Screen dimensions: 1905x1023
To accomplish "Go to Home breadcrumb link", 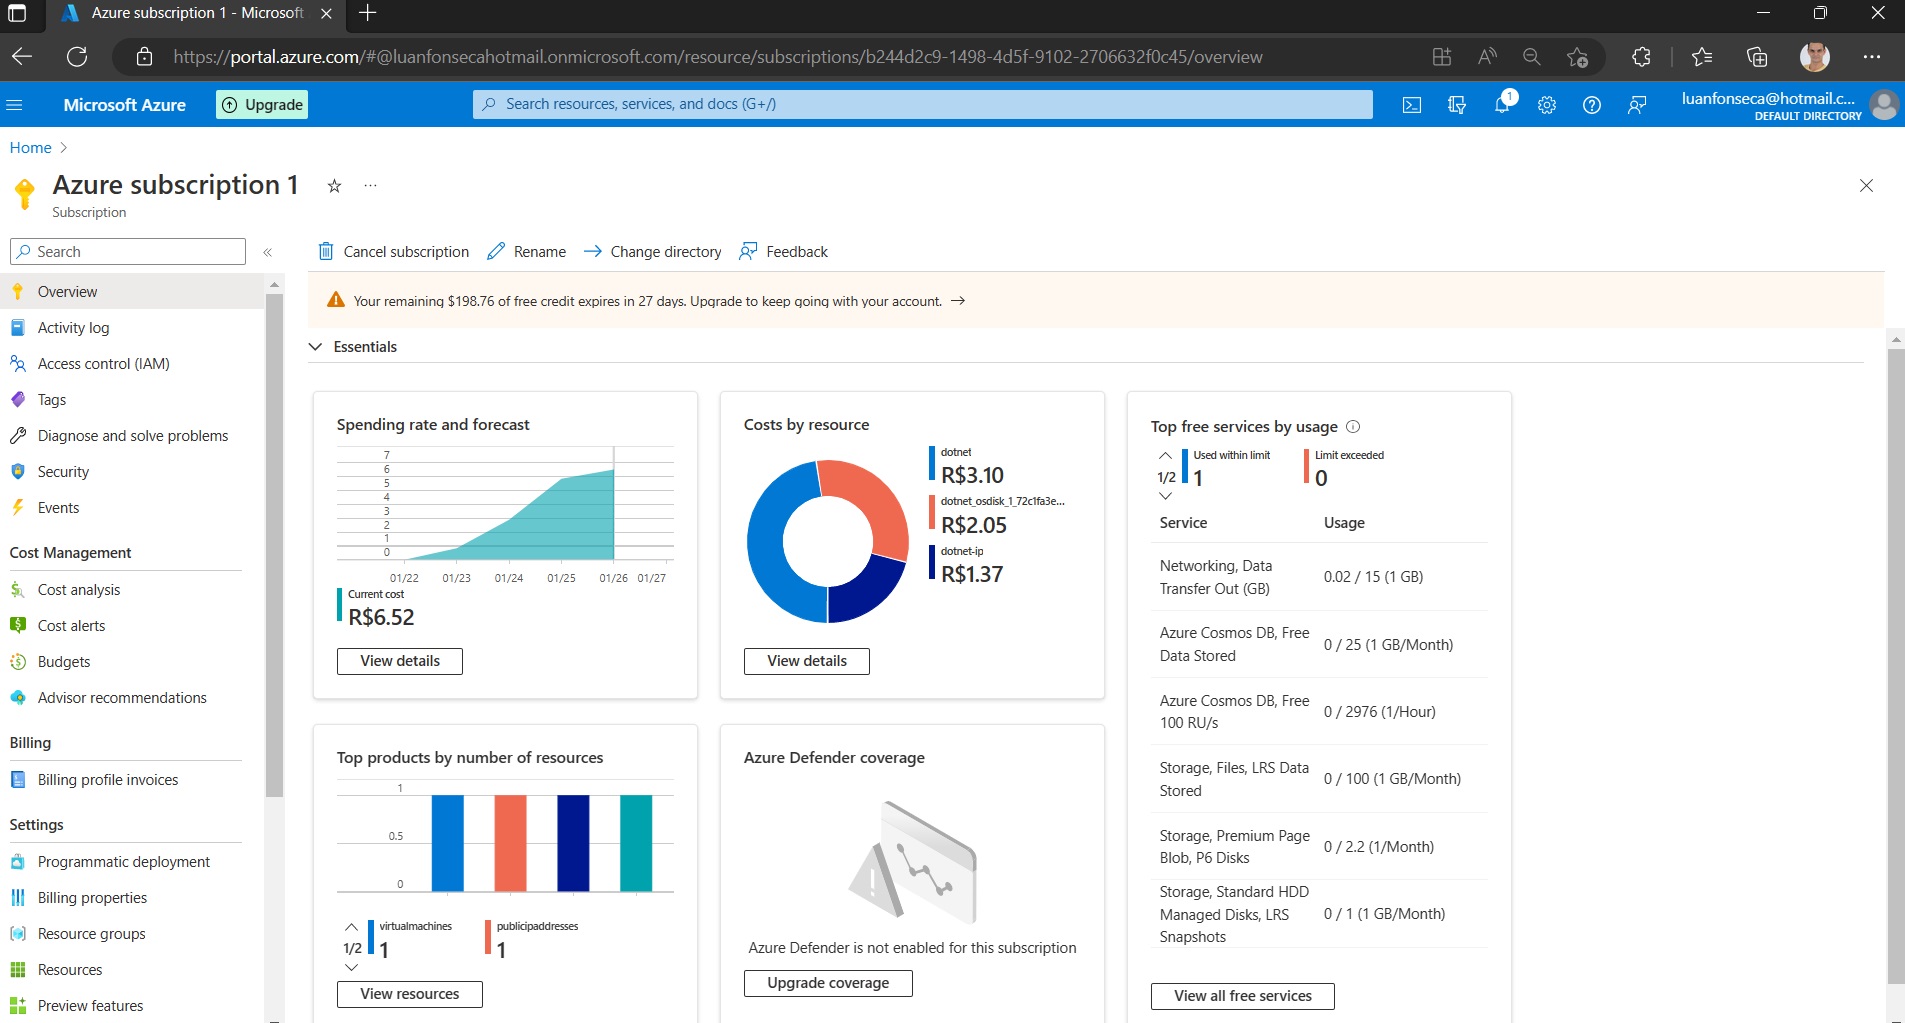I will coord(30,148).
